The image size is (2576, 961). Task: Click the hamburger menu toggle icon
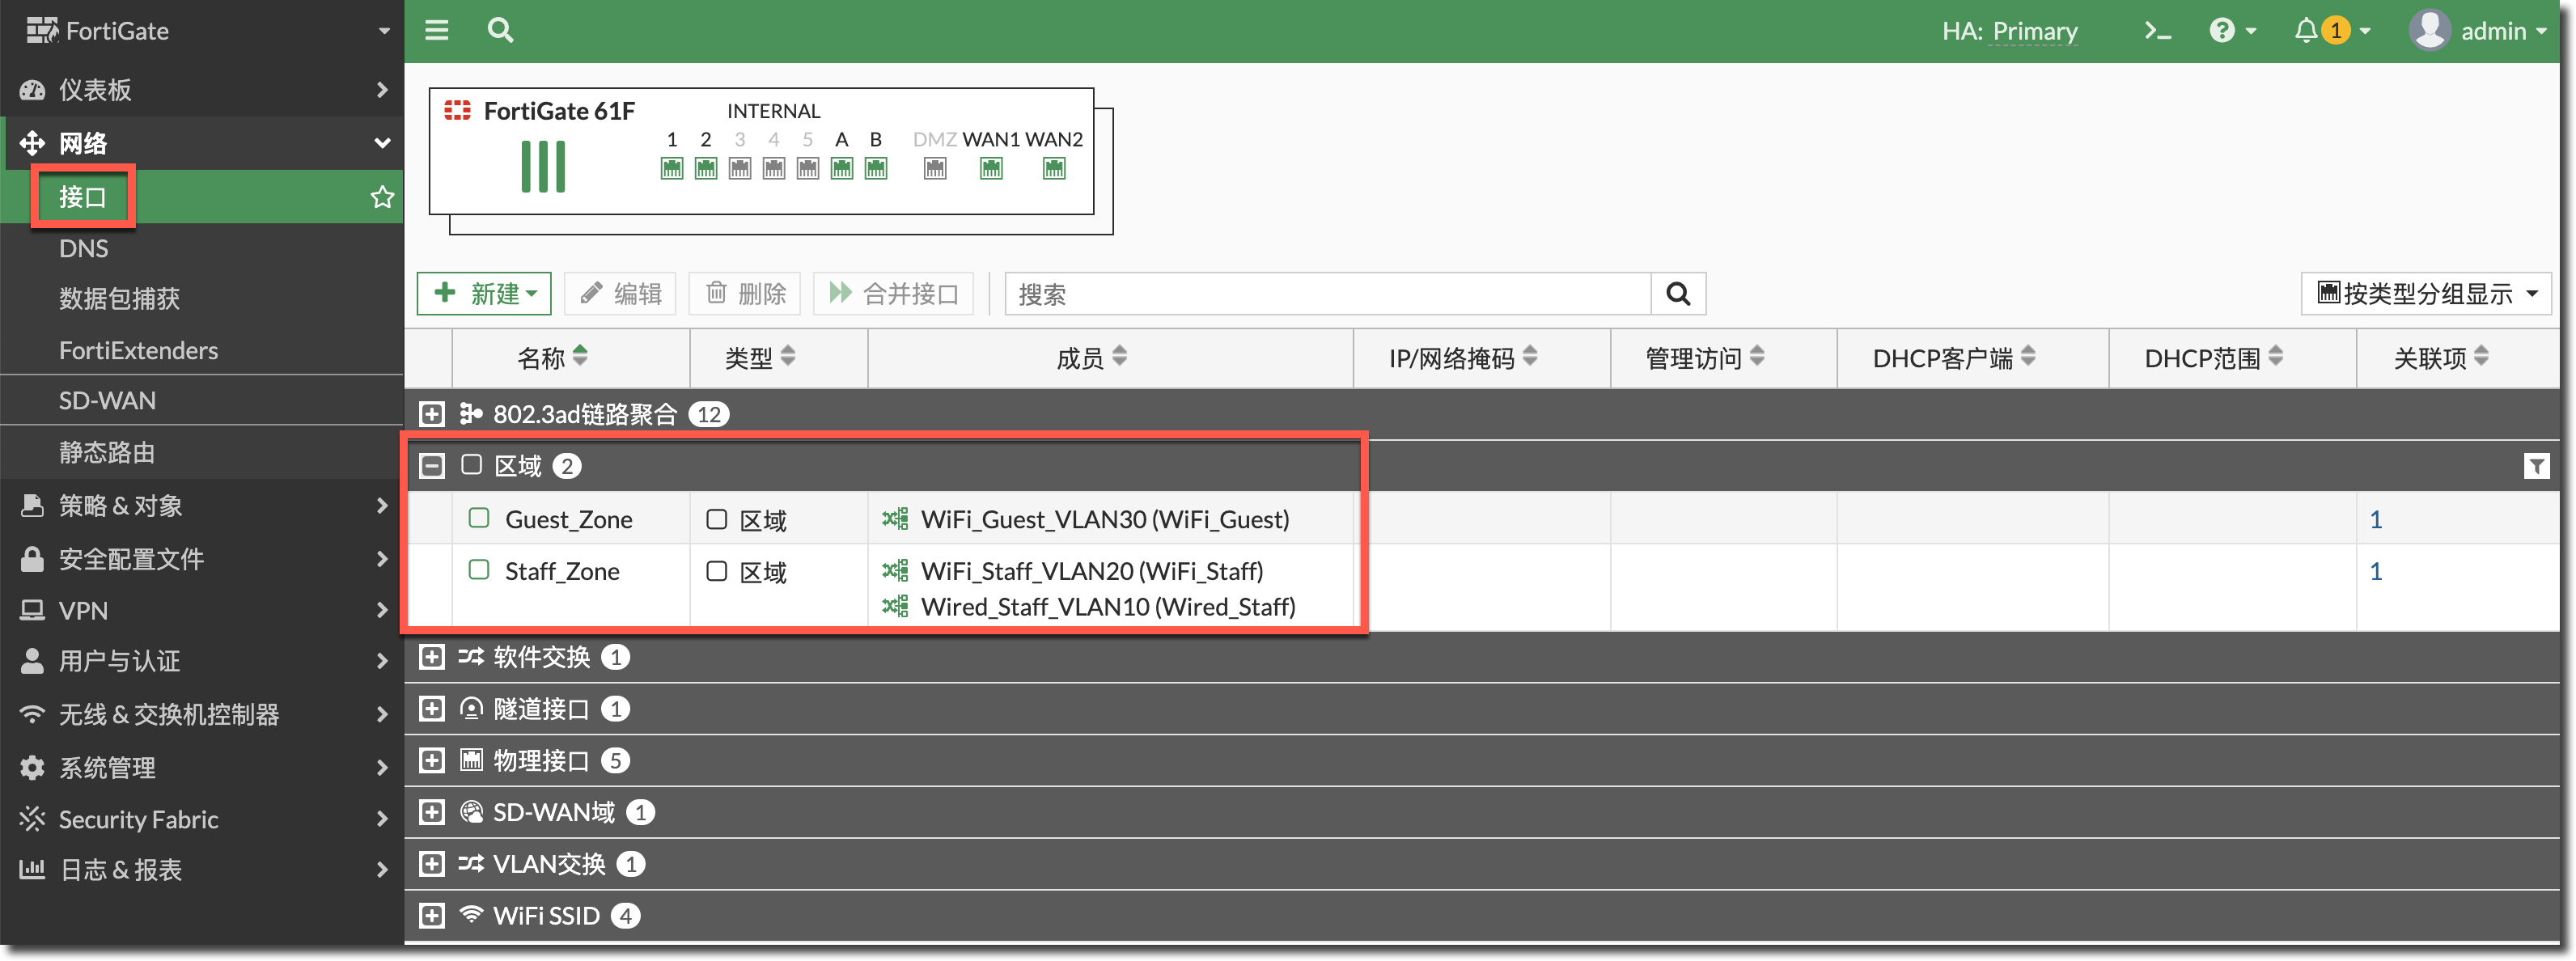437,30
